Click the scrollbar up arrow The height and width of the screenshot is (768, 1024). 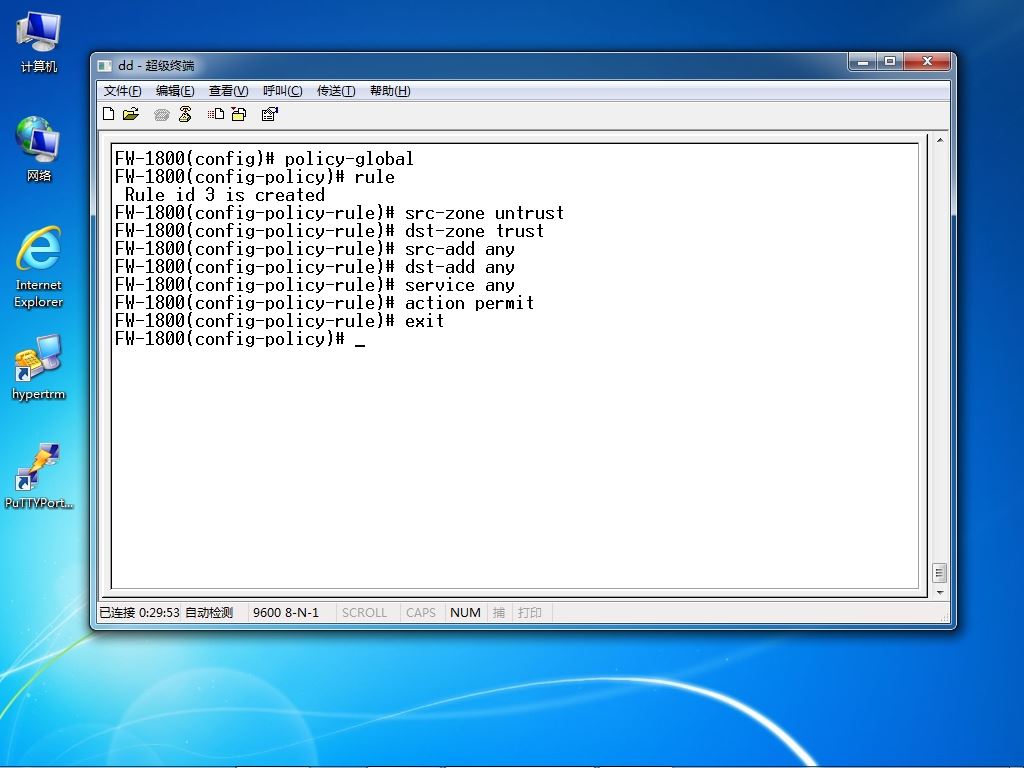940,140
